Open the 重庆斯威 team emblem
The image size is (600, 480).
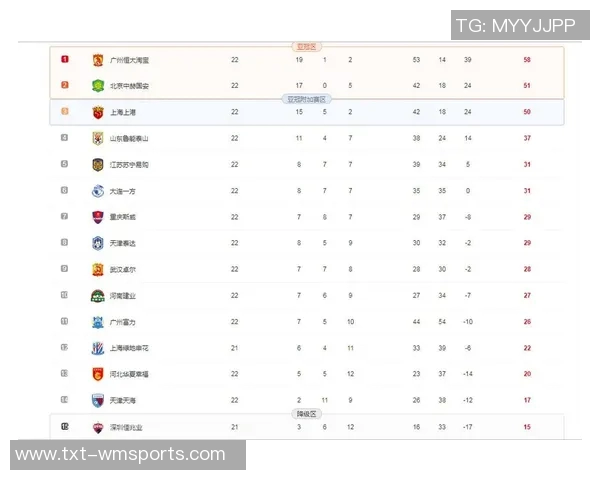point(97,216)
